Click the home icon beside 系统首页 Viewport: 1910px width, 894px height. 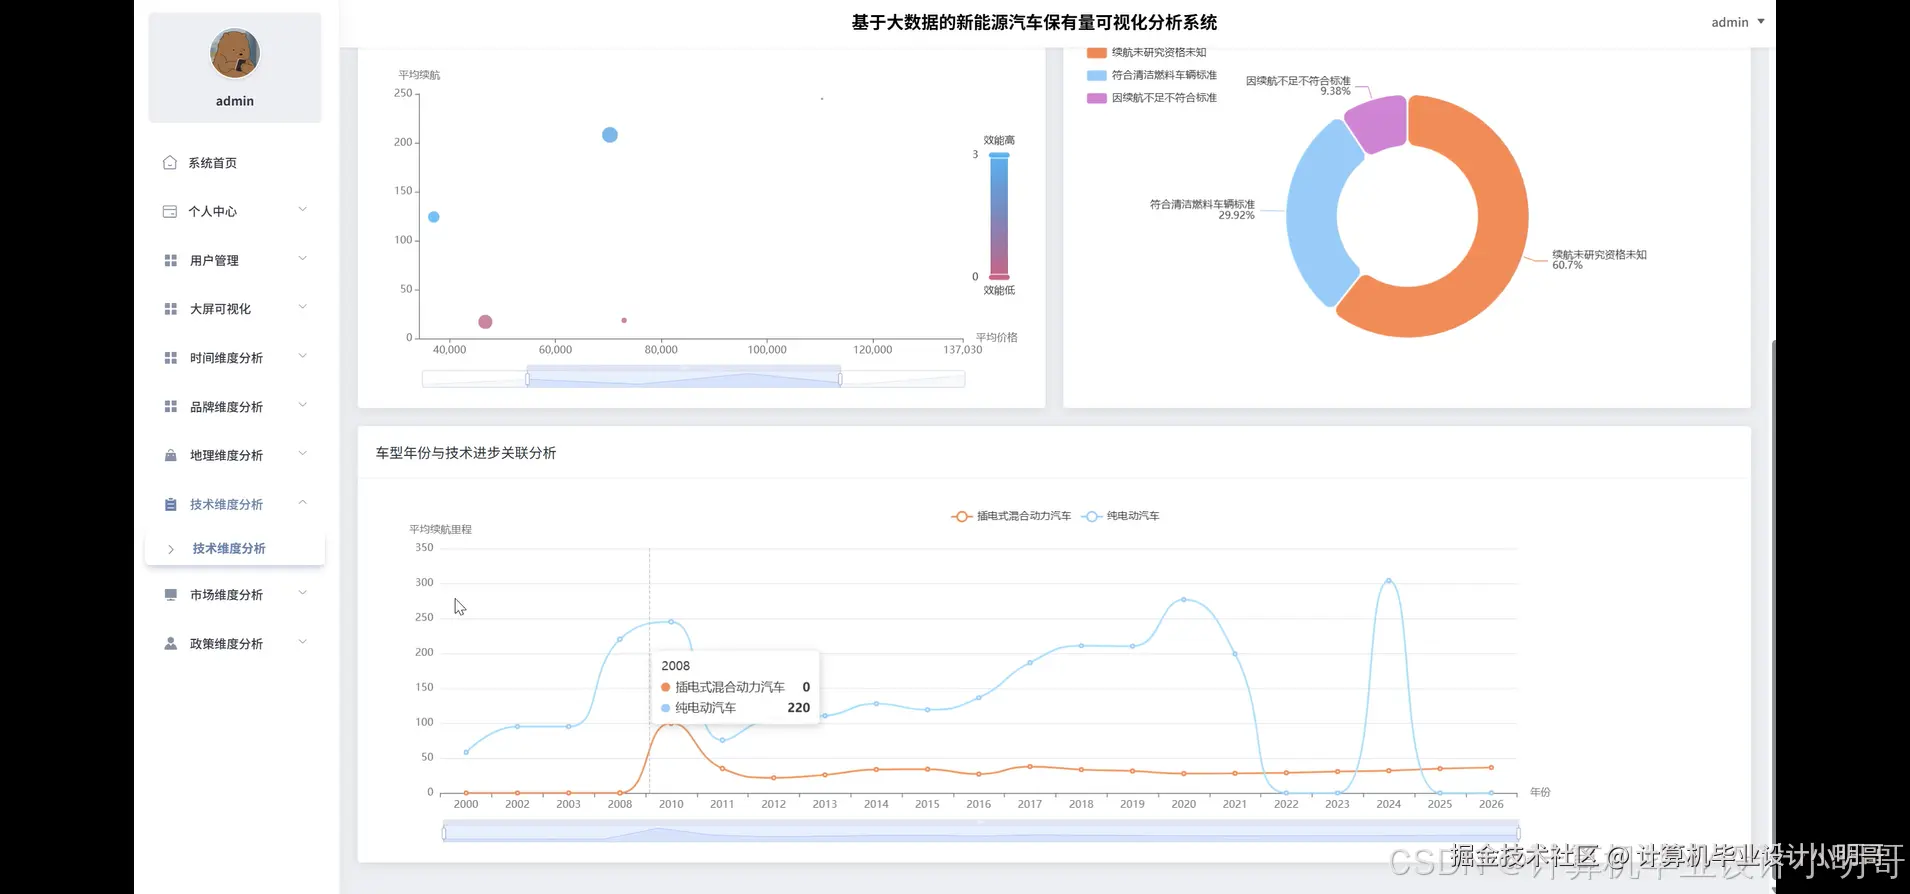click(x=170, y=163)
